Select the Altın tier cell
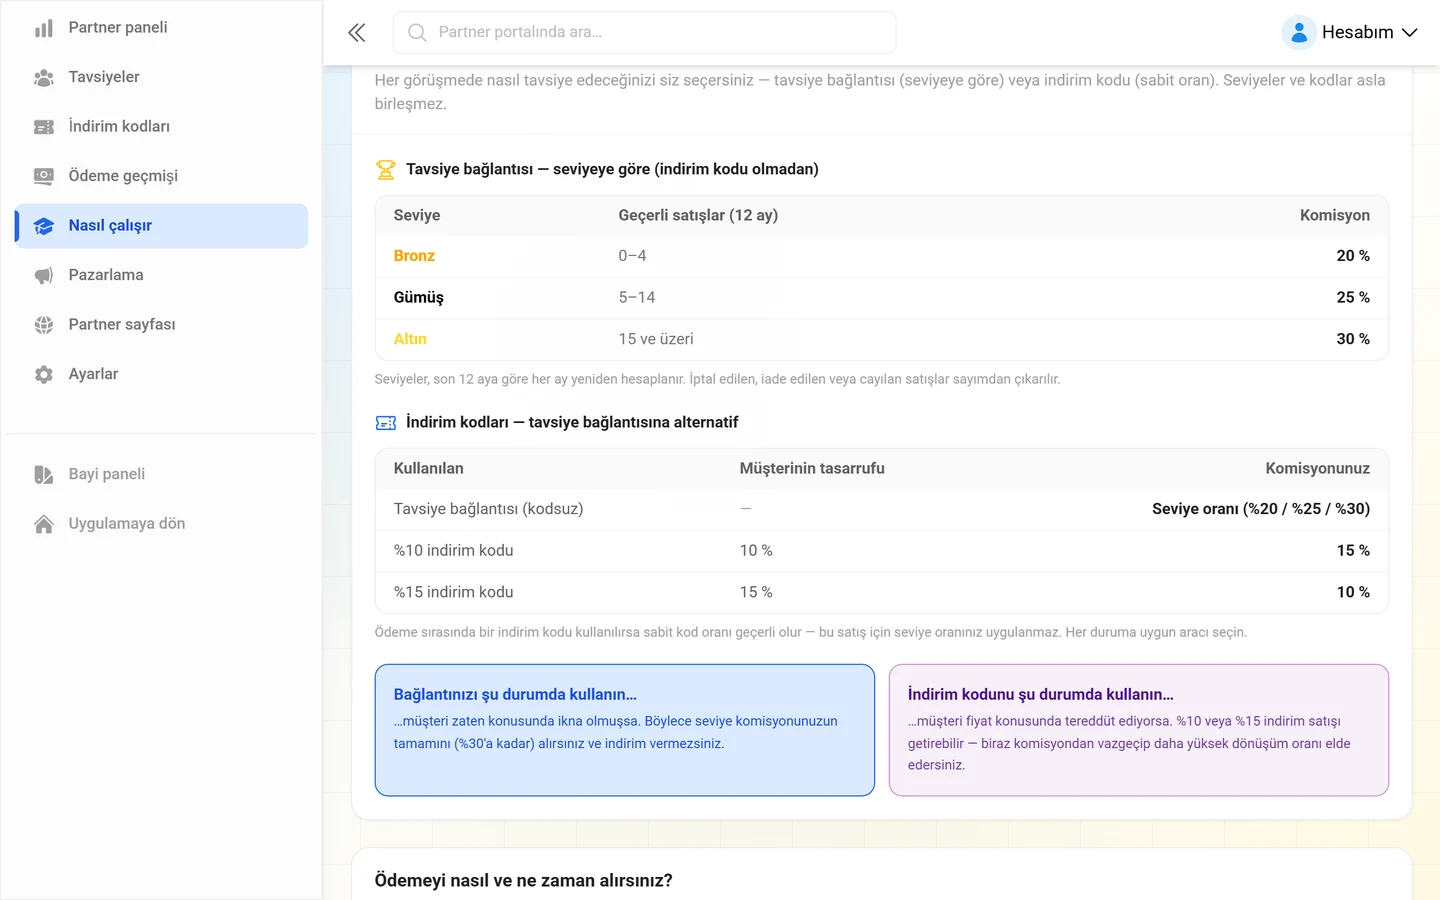1440x900 pixels. (410, 339)
